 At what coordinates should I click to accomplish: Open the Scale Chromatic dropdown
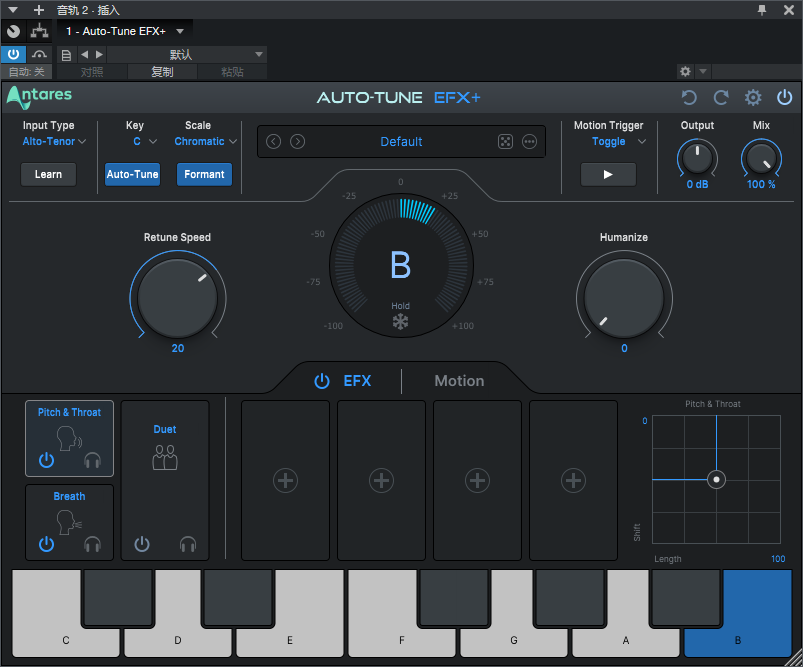[x=205, y=141]
